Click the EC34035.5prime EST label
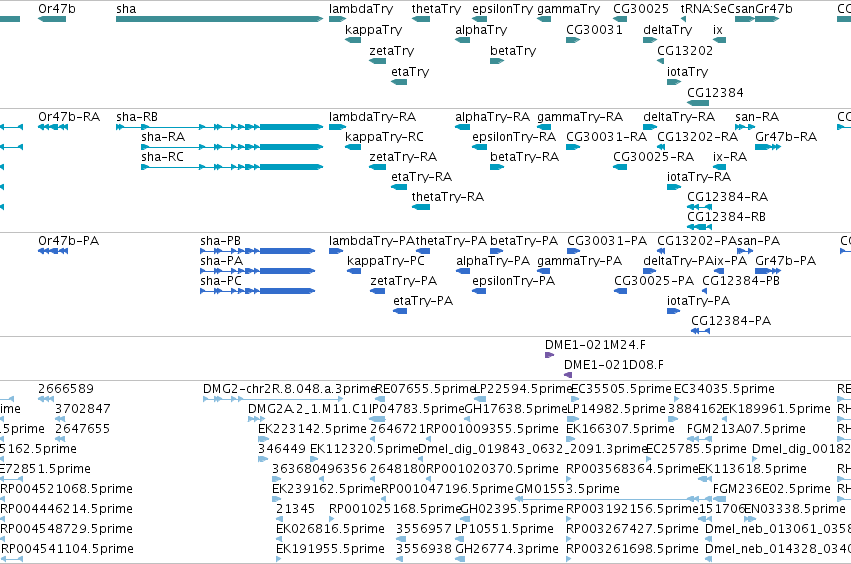851x564 pixels. [724, 389]
